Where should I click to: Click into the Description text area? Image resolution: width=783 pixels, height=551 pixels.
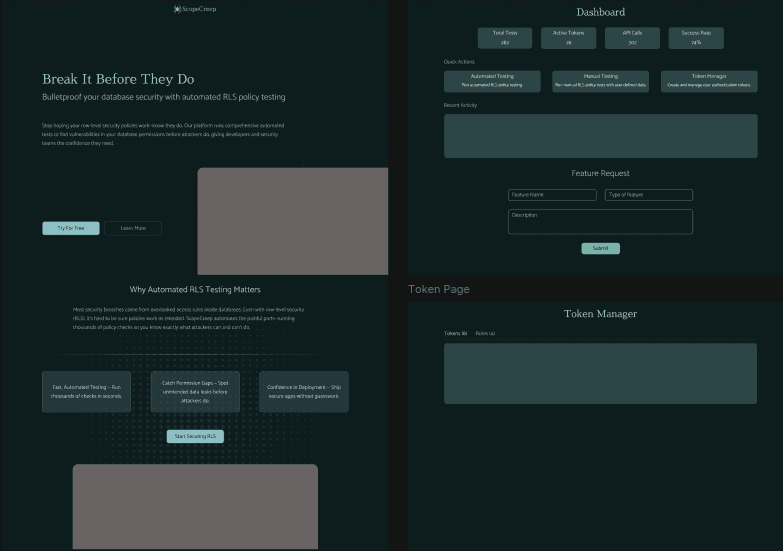tap(600, 222)
